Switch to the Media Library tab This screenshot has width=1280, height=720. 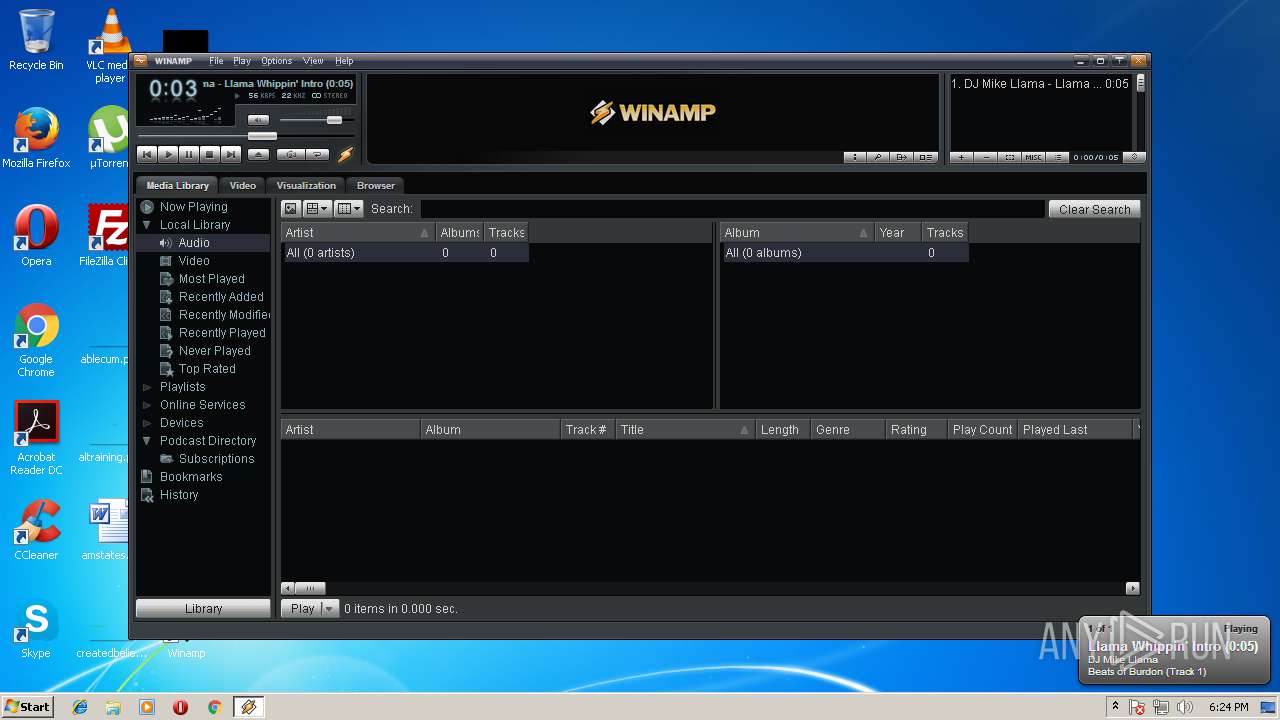coord(177,185)
